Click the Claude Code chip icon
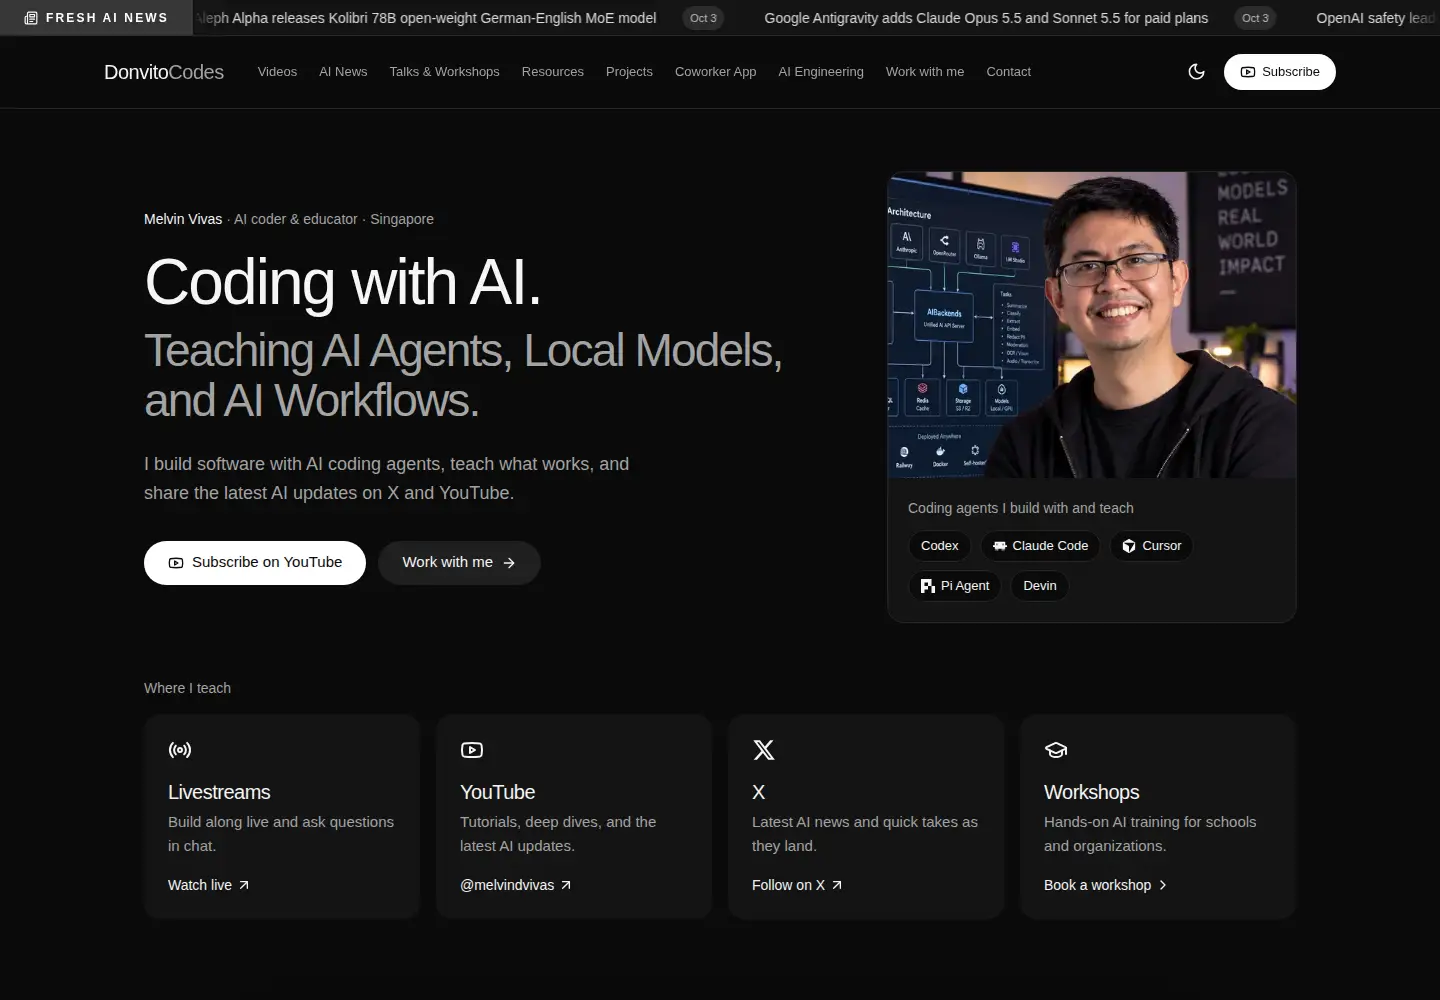 click(x=1000, y=546)
